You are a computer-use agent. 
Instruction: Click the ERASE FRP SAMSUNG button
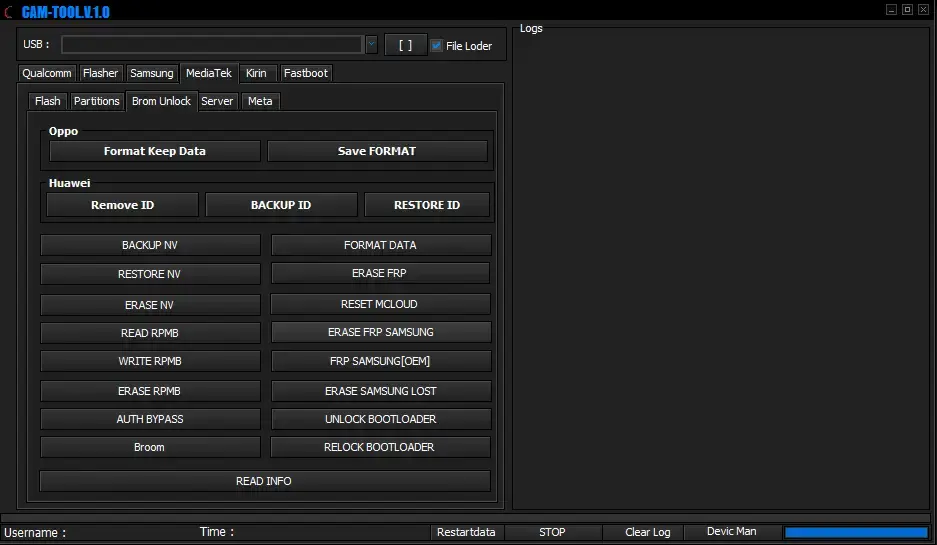point(381,332)
